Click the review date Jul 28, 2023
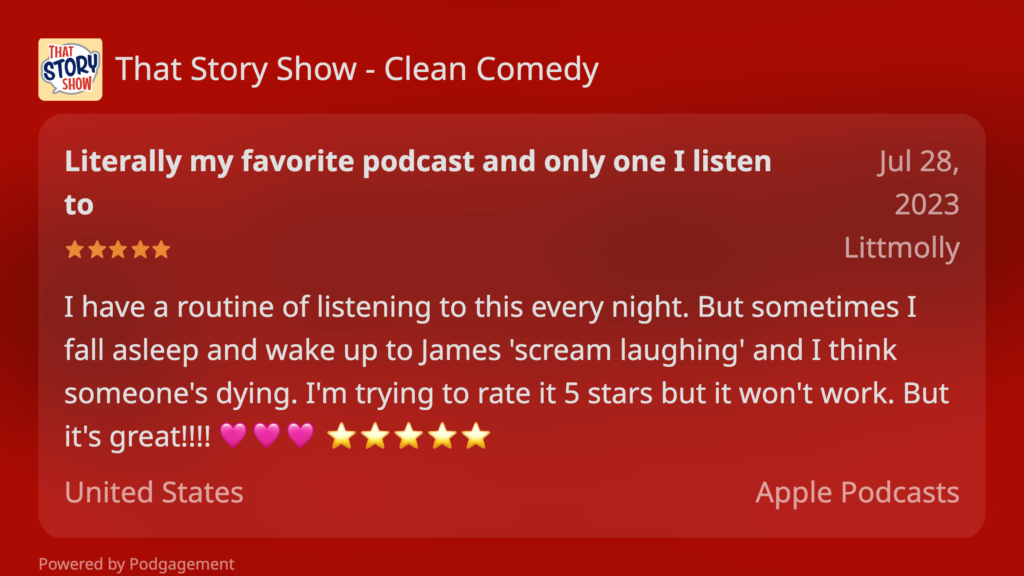The width and height of the screenshot is (1024, 576). pyautogui.click(x=918, y=182)
